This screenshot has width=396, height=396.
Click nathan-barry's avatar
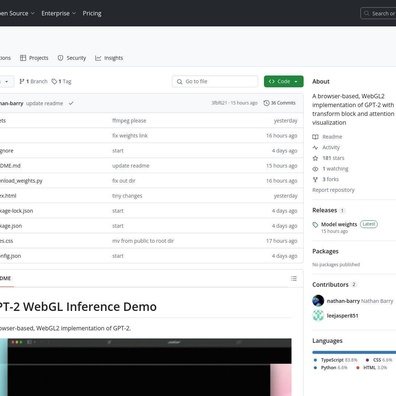pos(318,301)
